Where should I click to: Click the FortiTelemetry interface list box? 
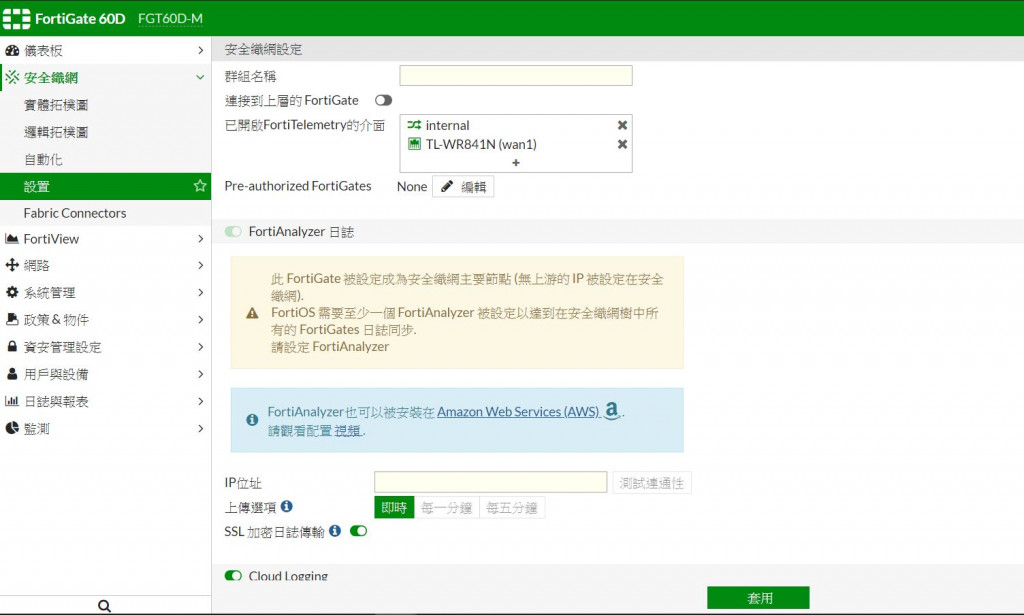pyautogui.click(x=516, y=144)
